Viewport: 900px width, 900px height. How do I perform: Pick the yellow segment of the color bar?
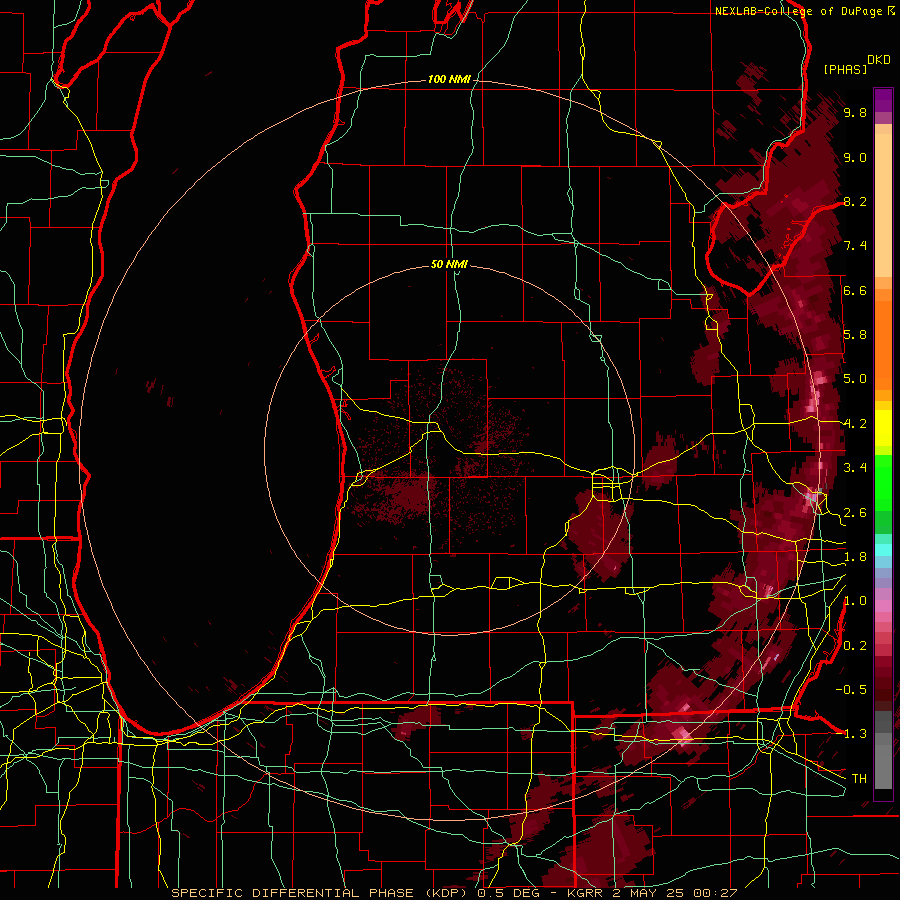[x=883, y=427]
